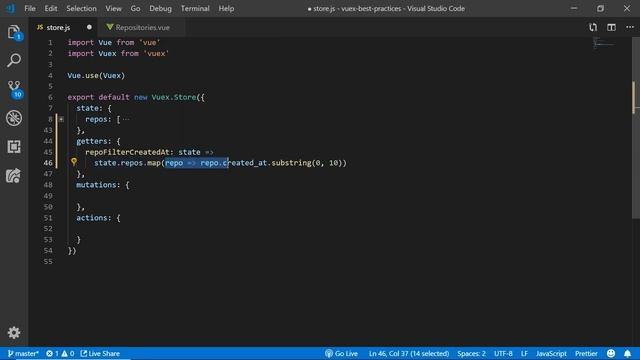Click the master branch indicator
Screen dimensions: 640x360
(x=23, y=353)
